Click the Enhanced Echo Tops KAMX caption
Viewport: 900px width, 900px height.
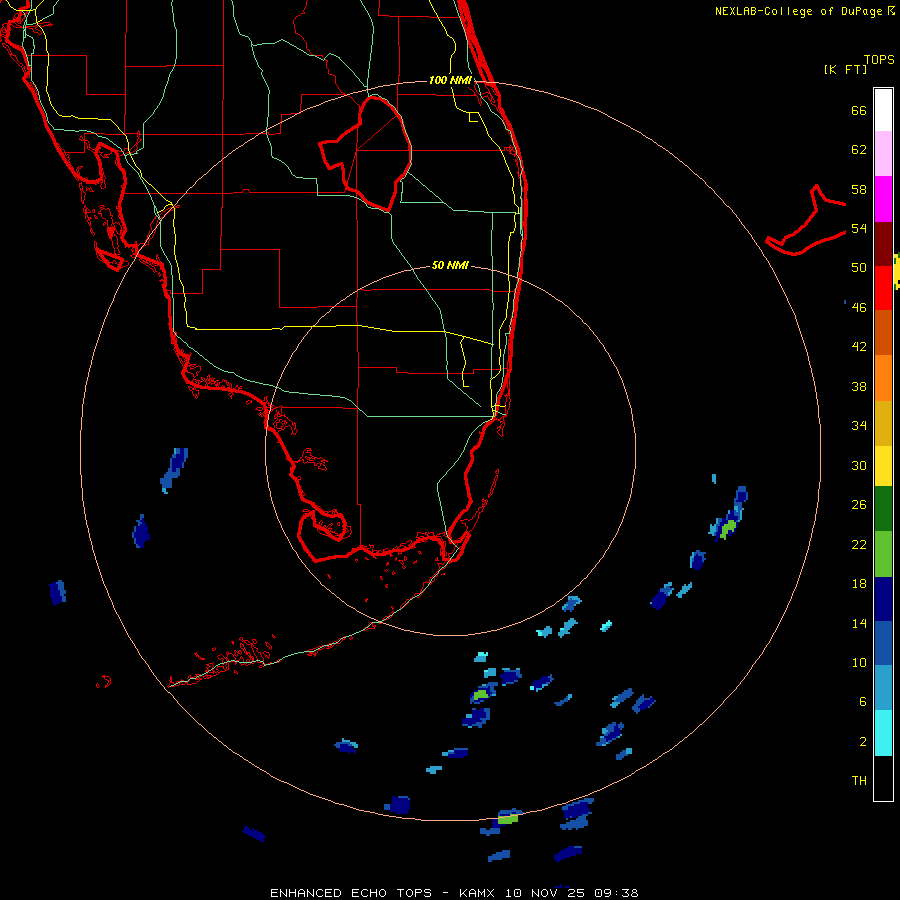pyautogui.click(x=454, y=893)
